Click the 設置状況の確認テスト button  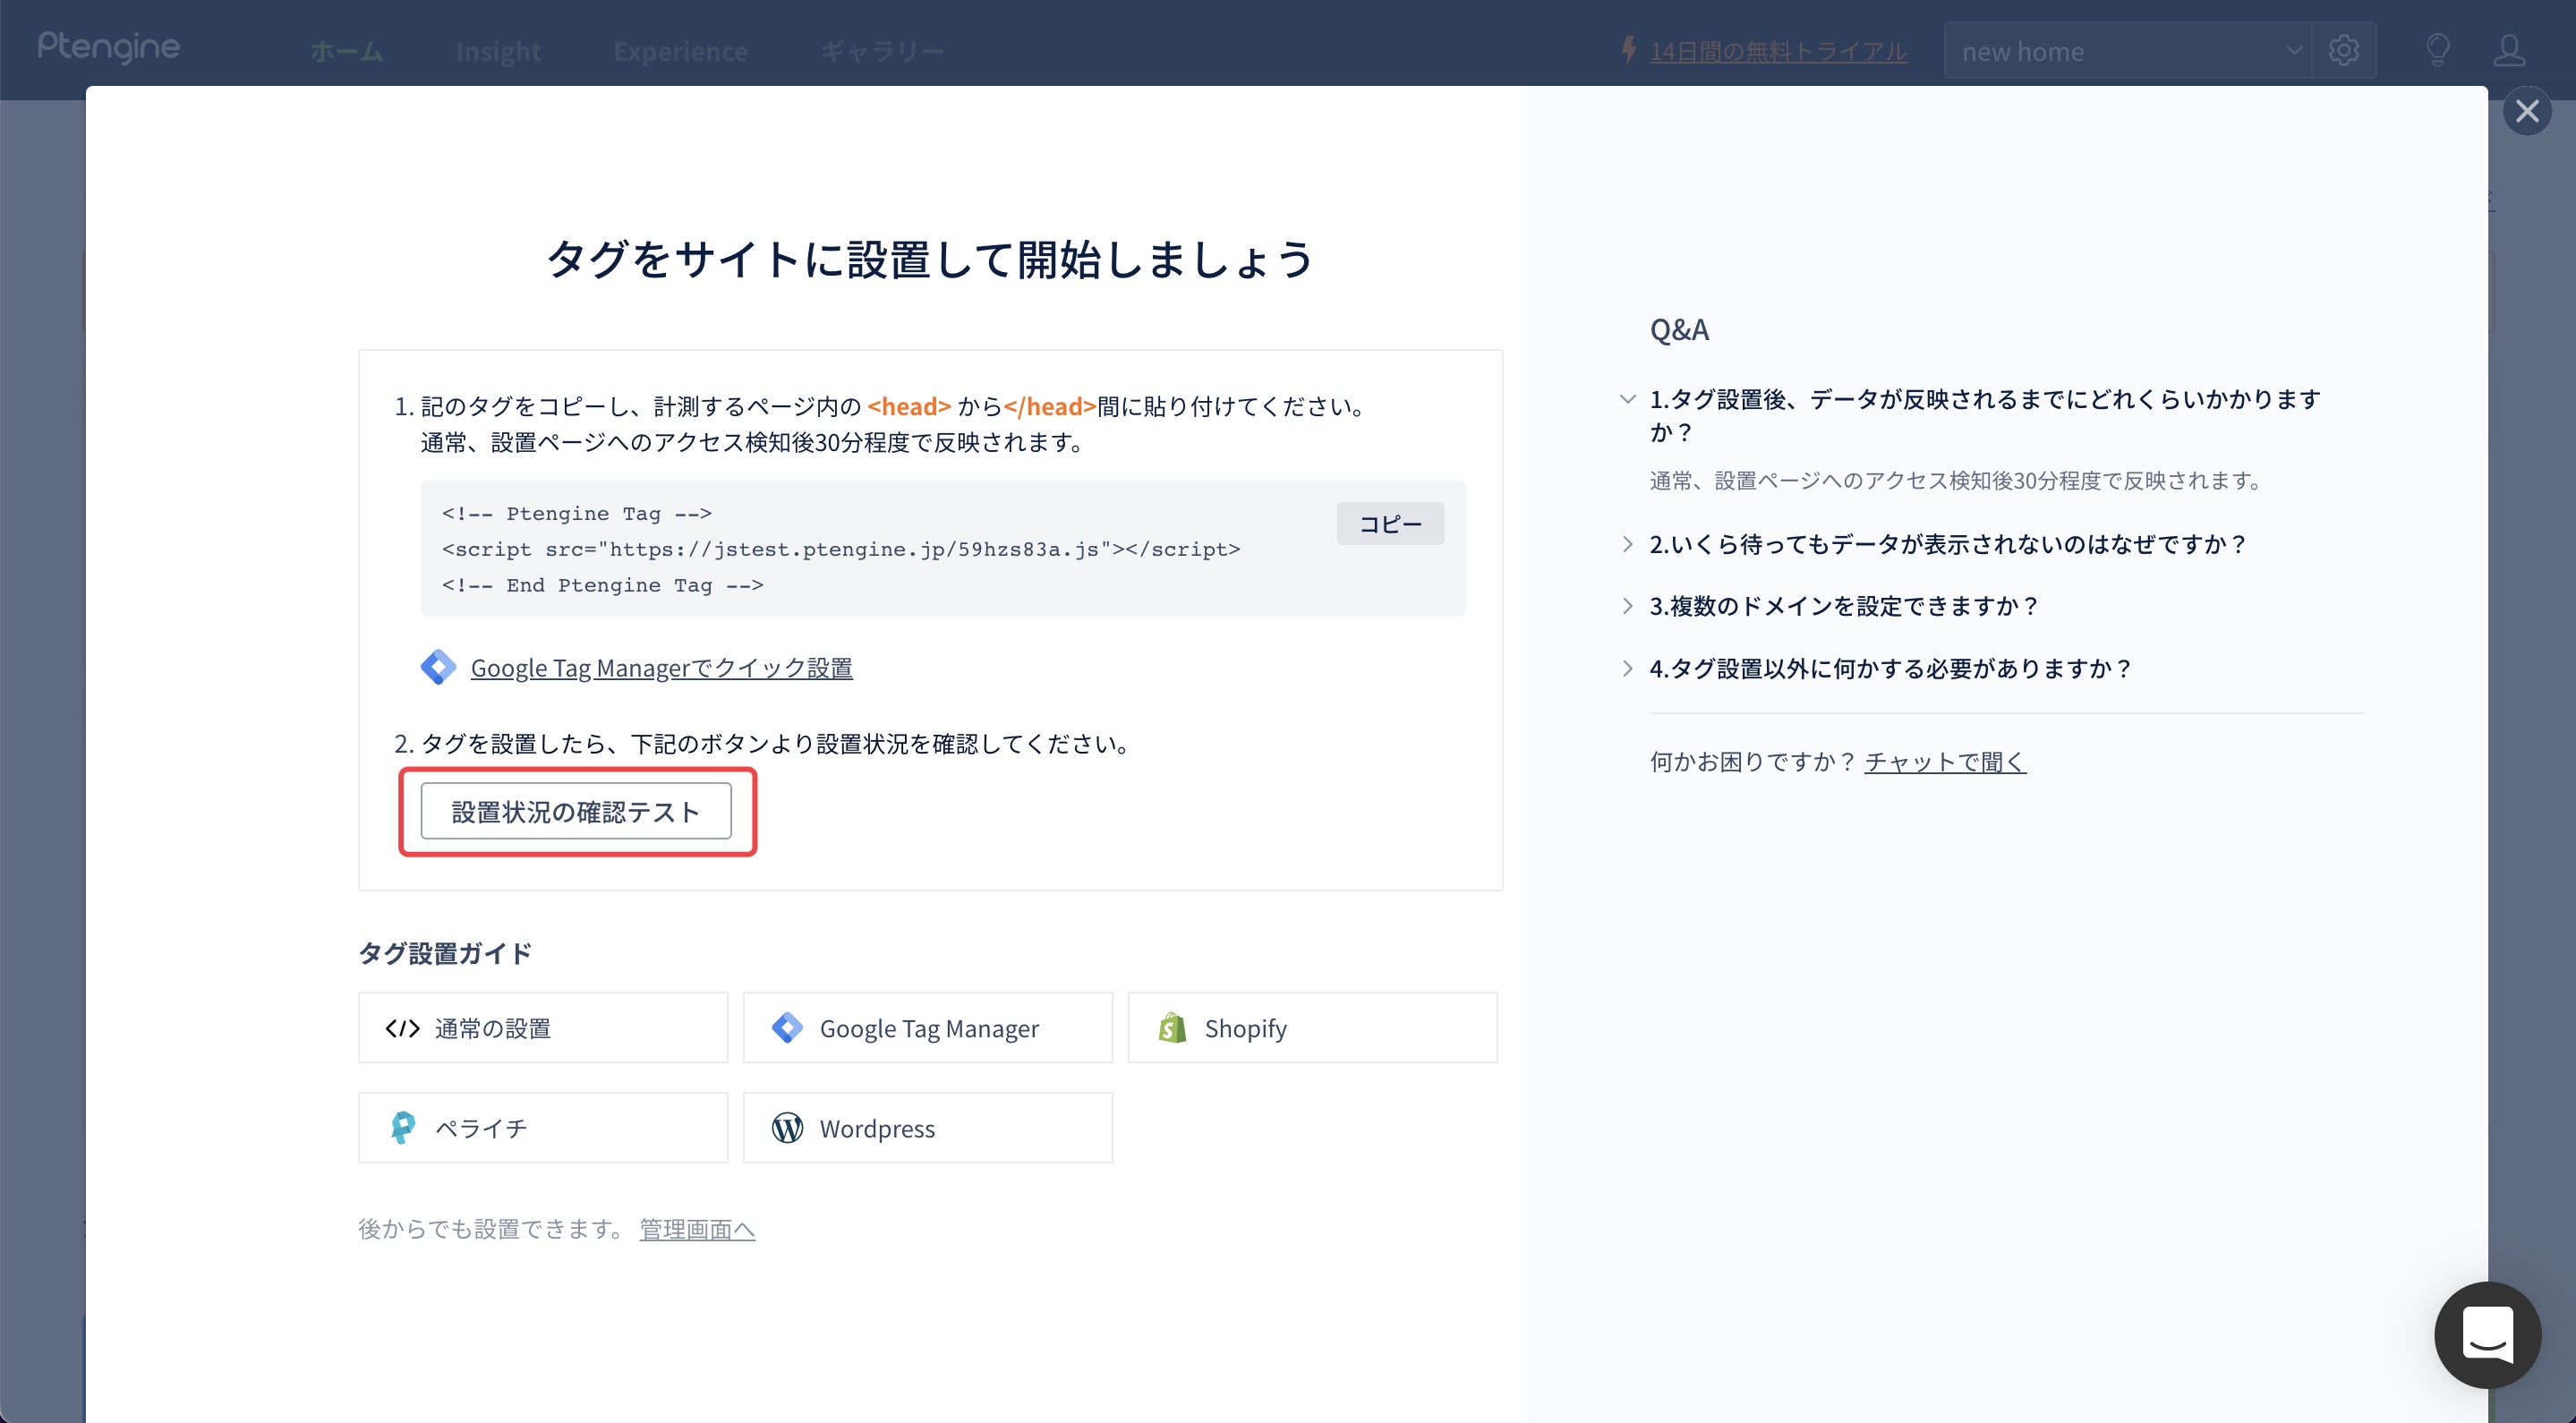click(576, 811)
